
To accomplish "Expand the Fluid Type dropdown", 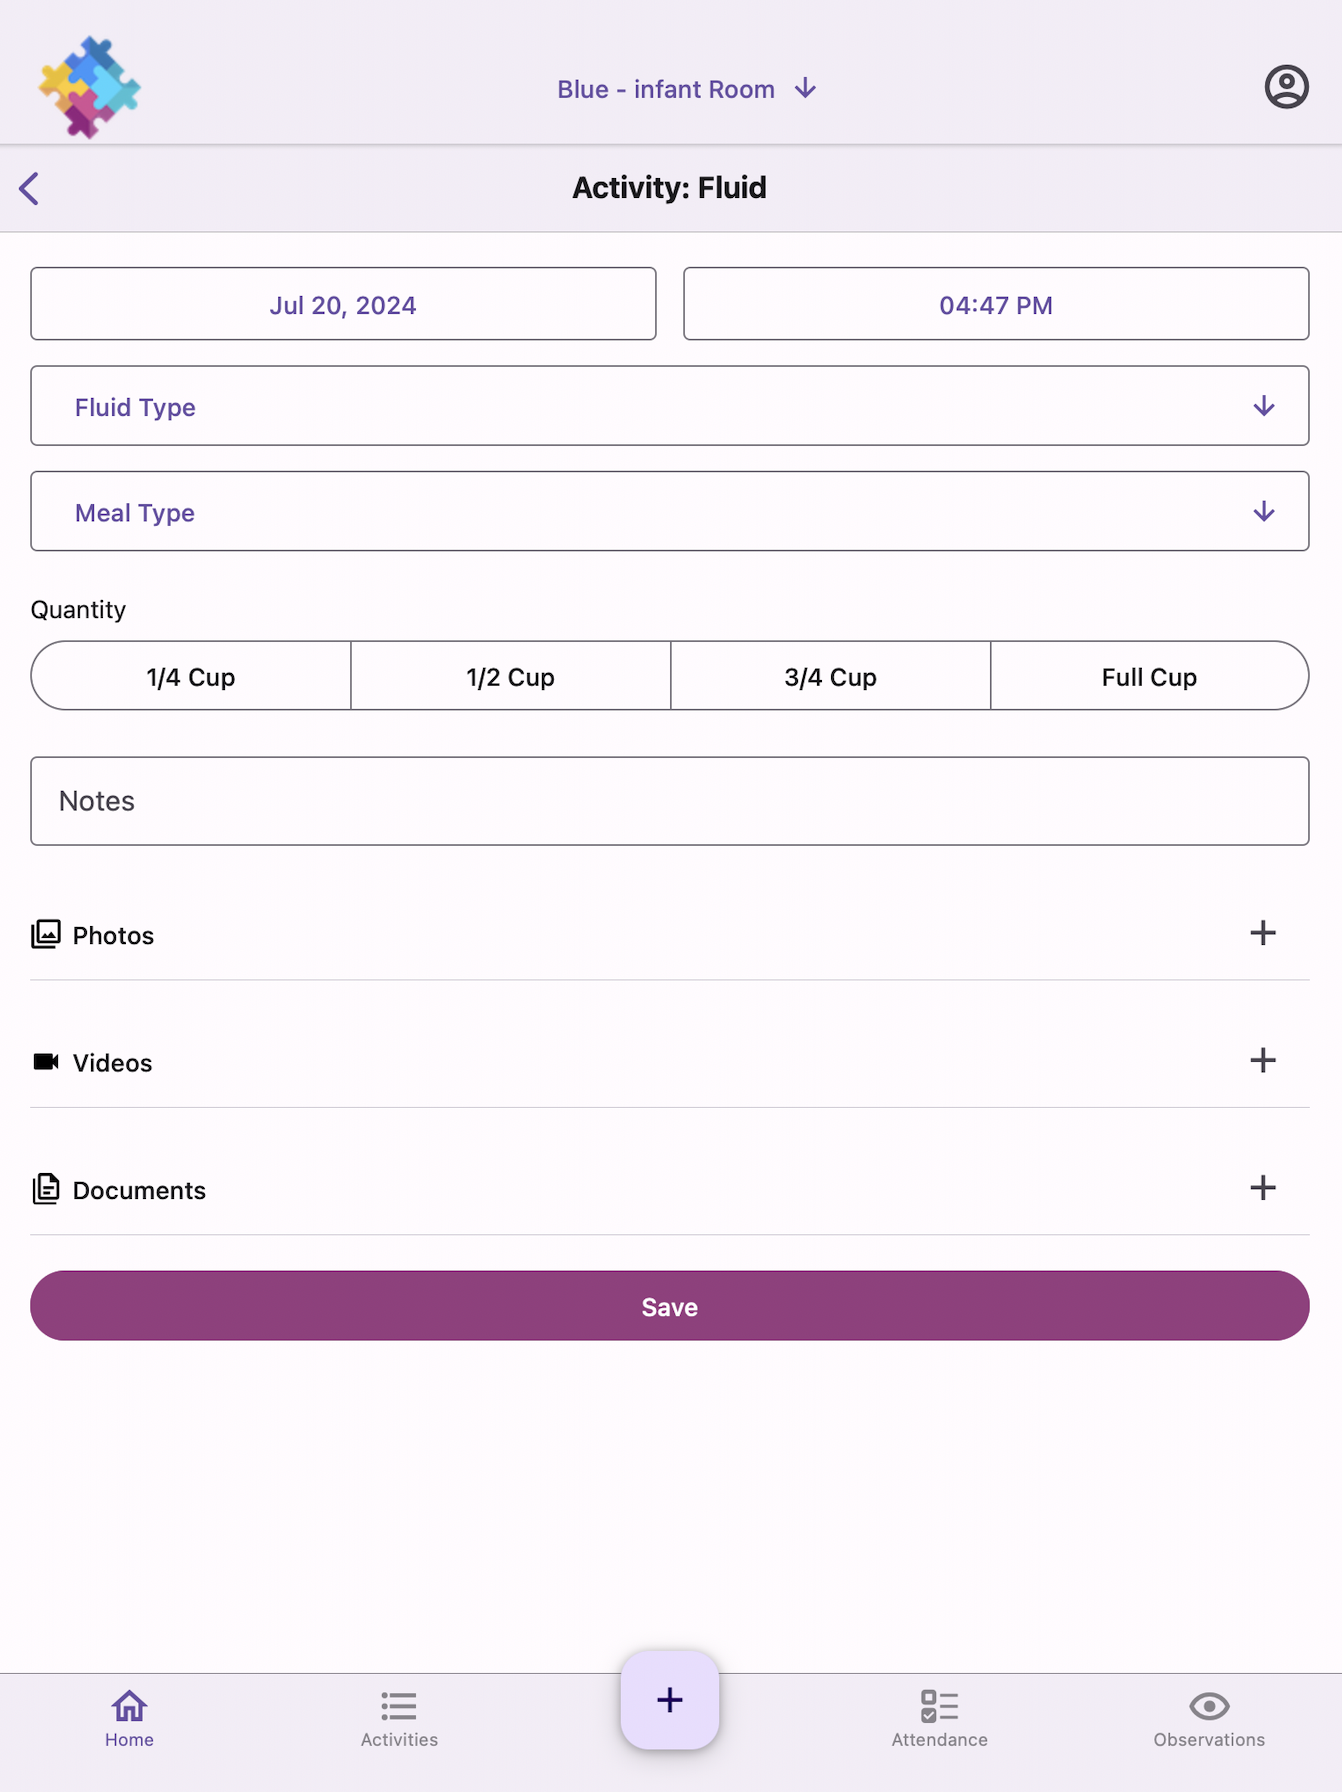I will pyautogui.click(x=670, y=406).
